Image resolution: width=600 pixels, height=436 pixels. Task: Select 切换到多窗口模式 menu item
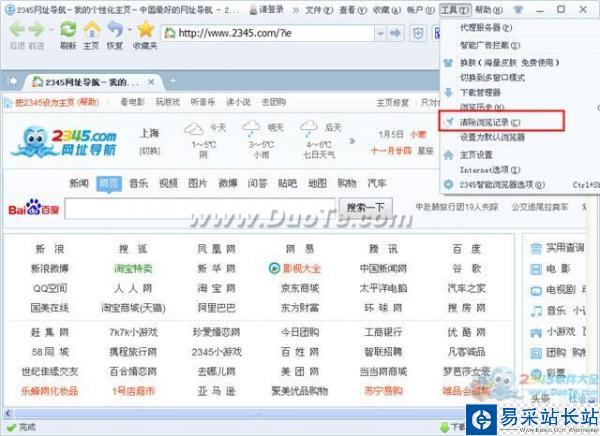pos(492,77)
